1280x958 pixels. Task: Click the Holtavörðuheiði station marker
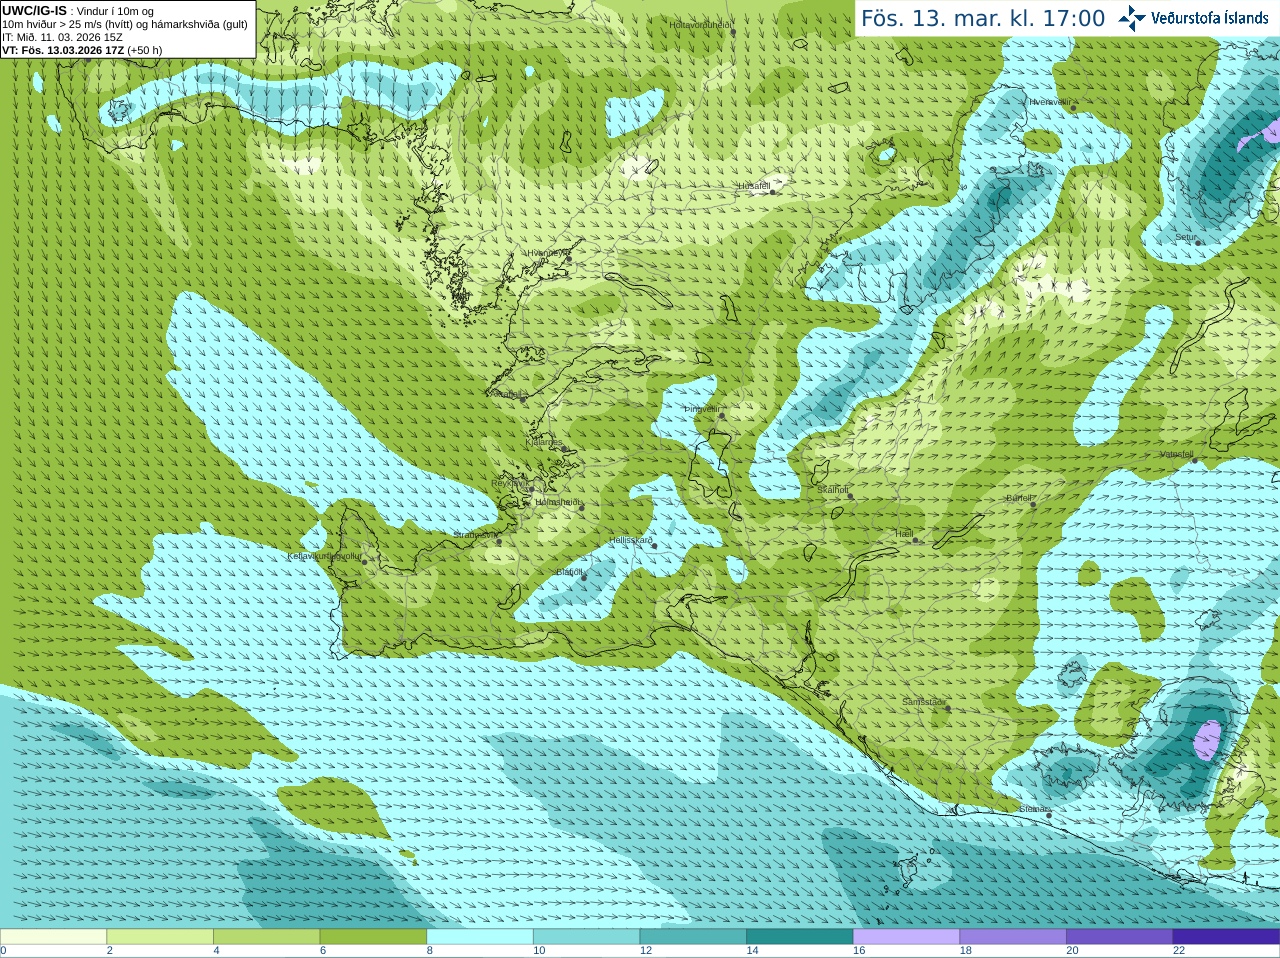pyautogui.click(x=732, y=32)
